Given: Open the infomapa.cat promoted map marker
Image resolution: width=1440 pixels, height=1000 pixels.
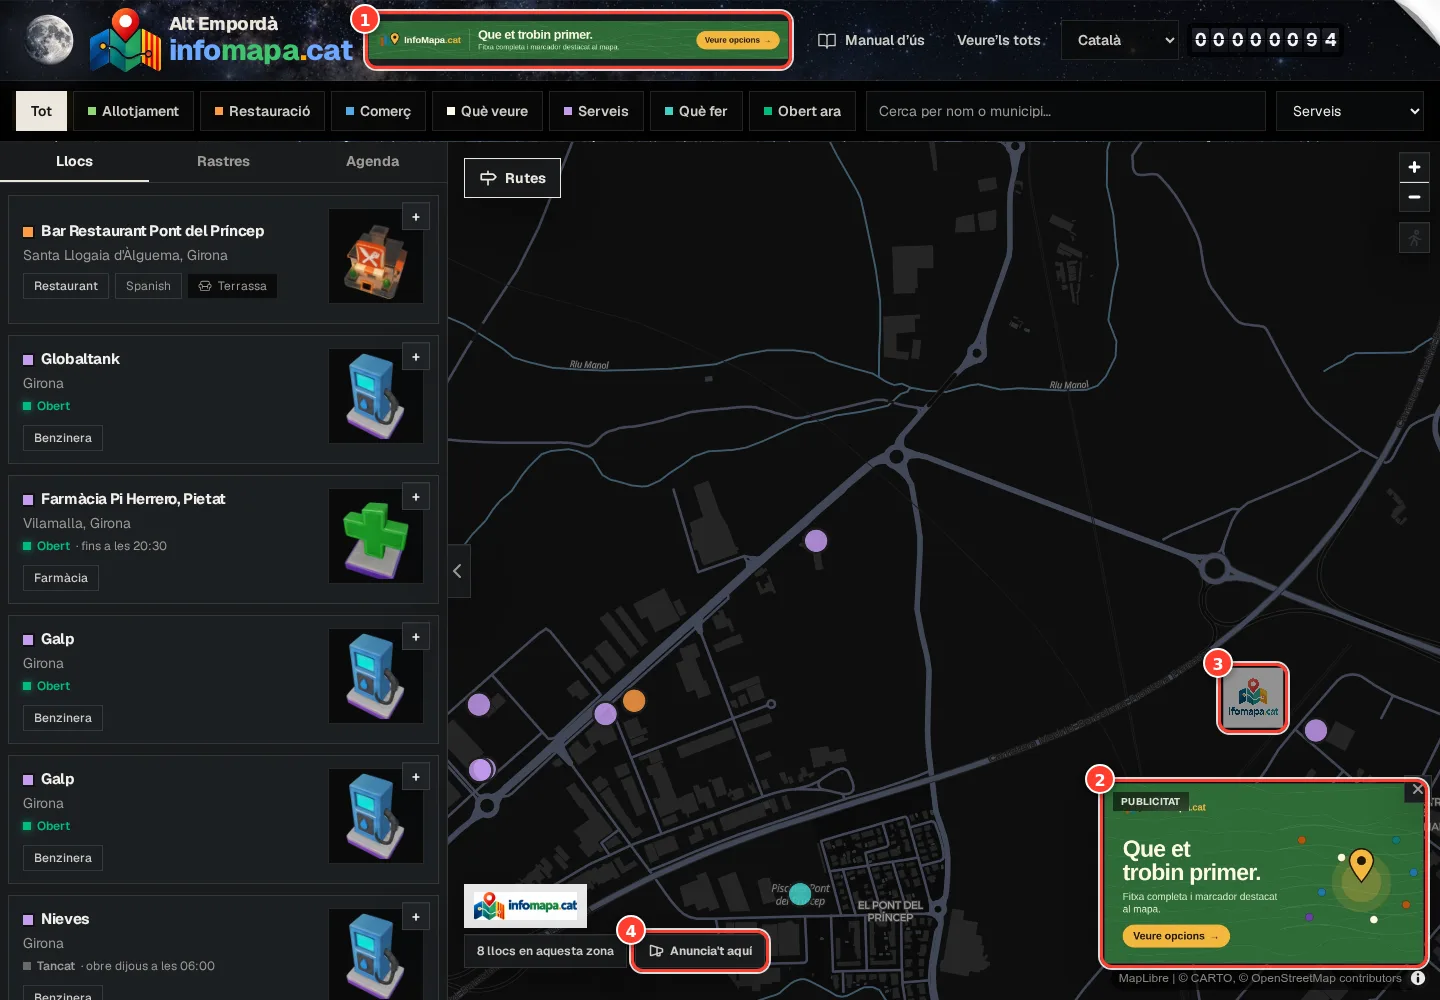Looking at the screenshot, I should click(x=1253, y=698).
